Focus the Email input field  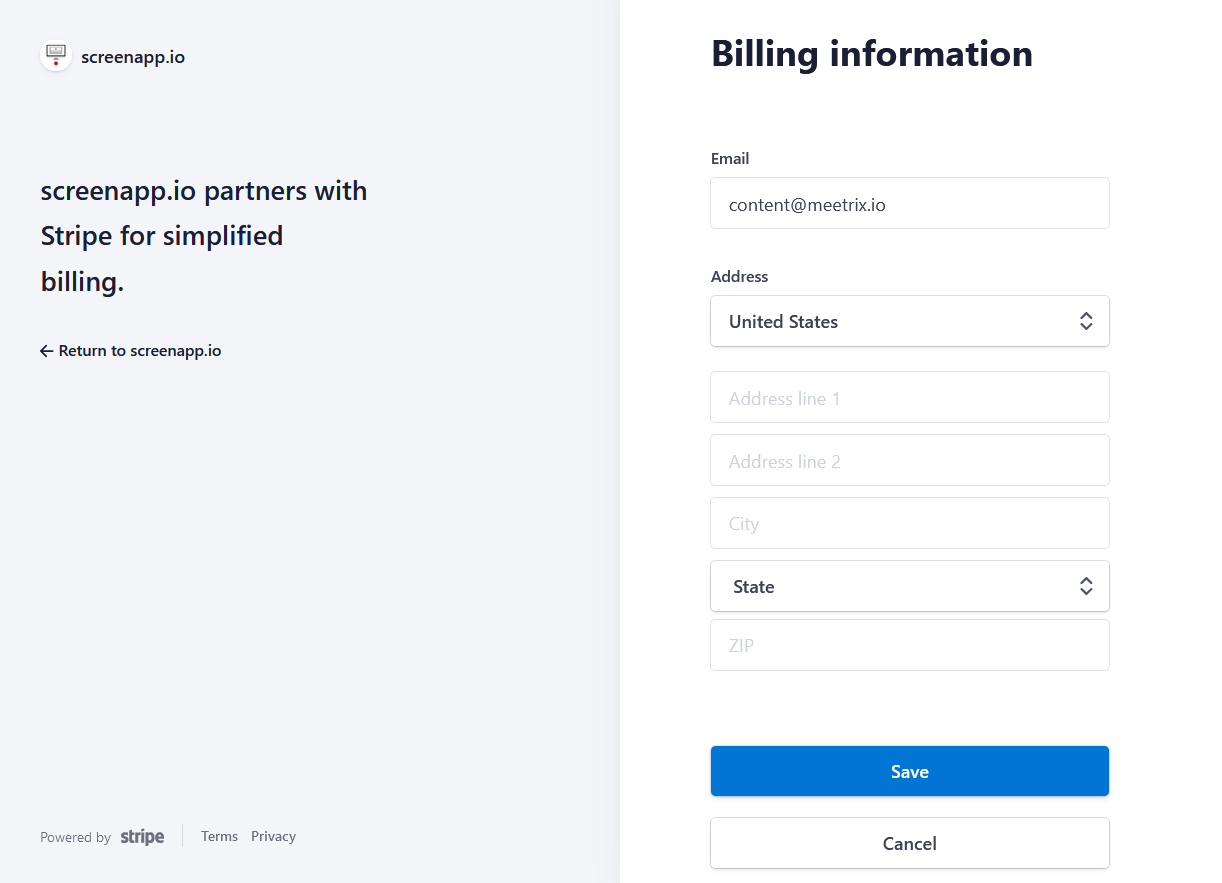point(908,204)
